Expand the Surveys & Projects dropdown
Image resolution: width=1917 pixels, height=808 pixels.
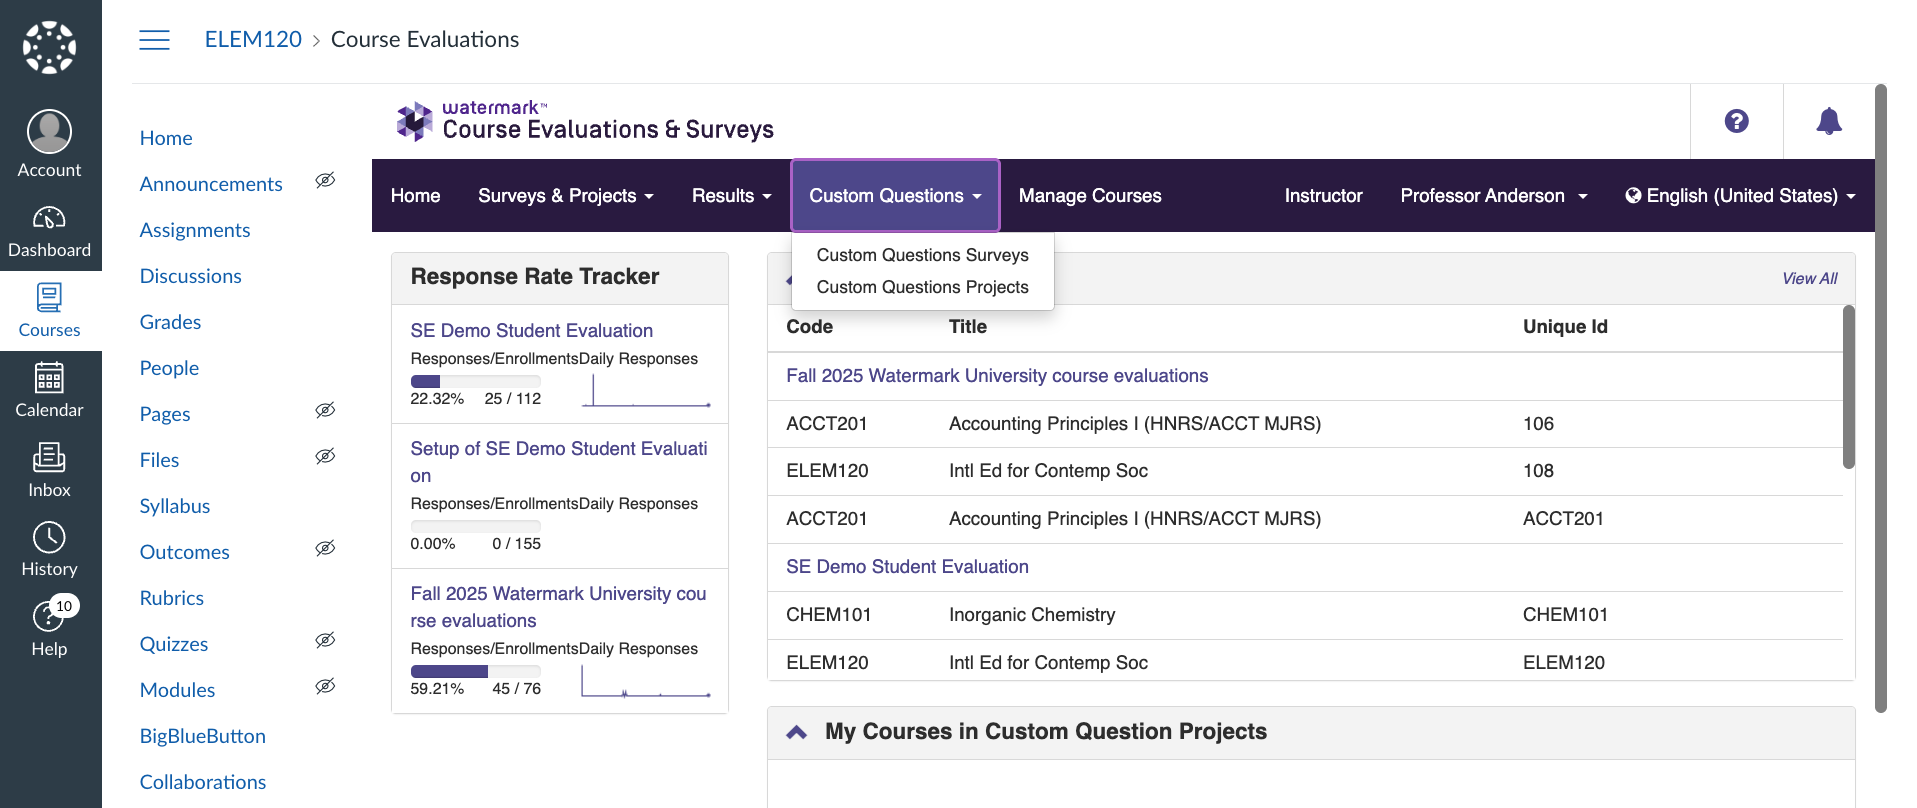(565, 196)
